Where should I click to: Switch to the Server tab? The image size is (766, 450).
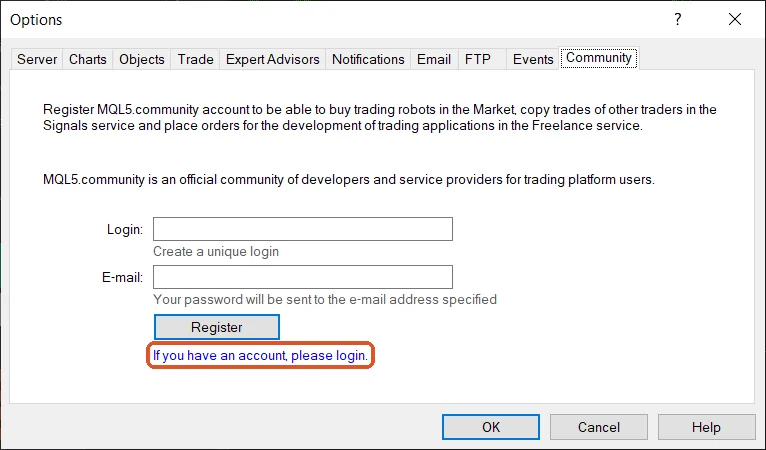point(37,59)
